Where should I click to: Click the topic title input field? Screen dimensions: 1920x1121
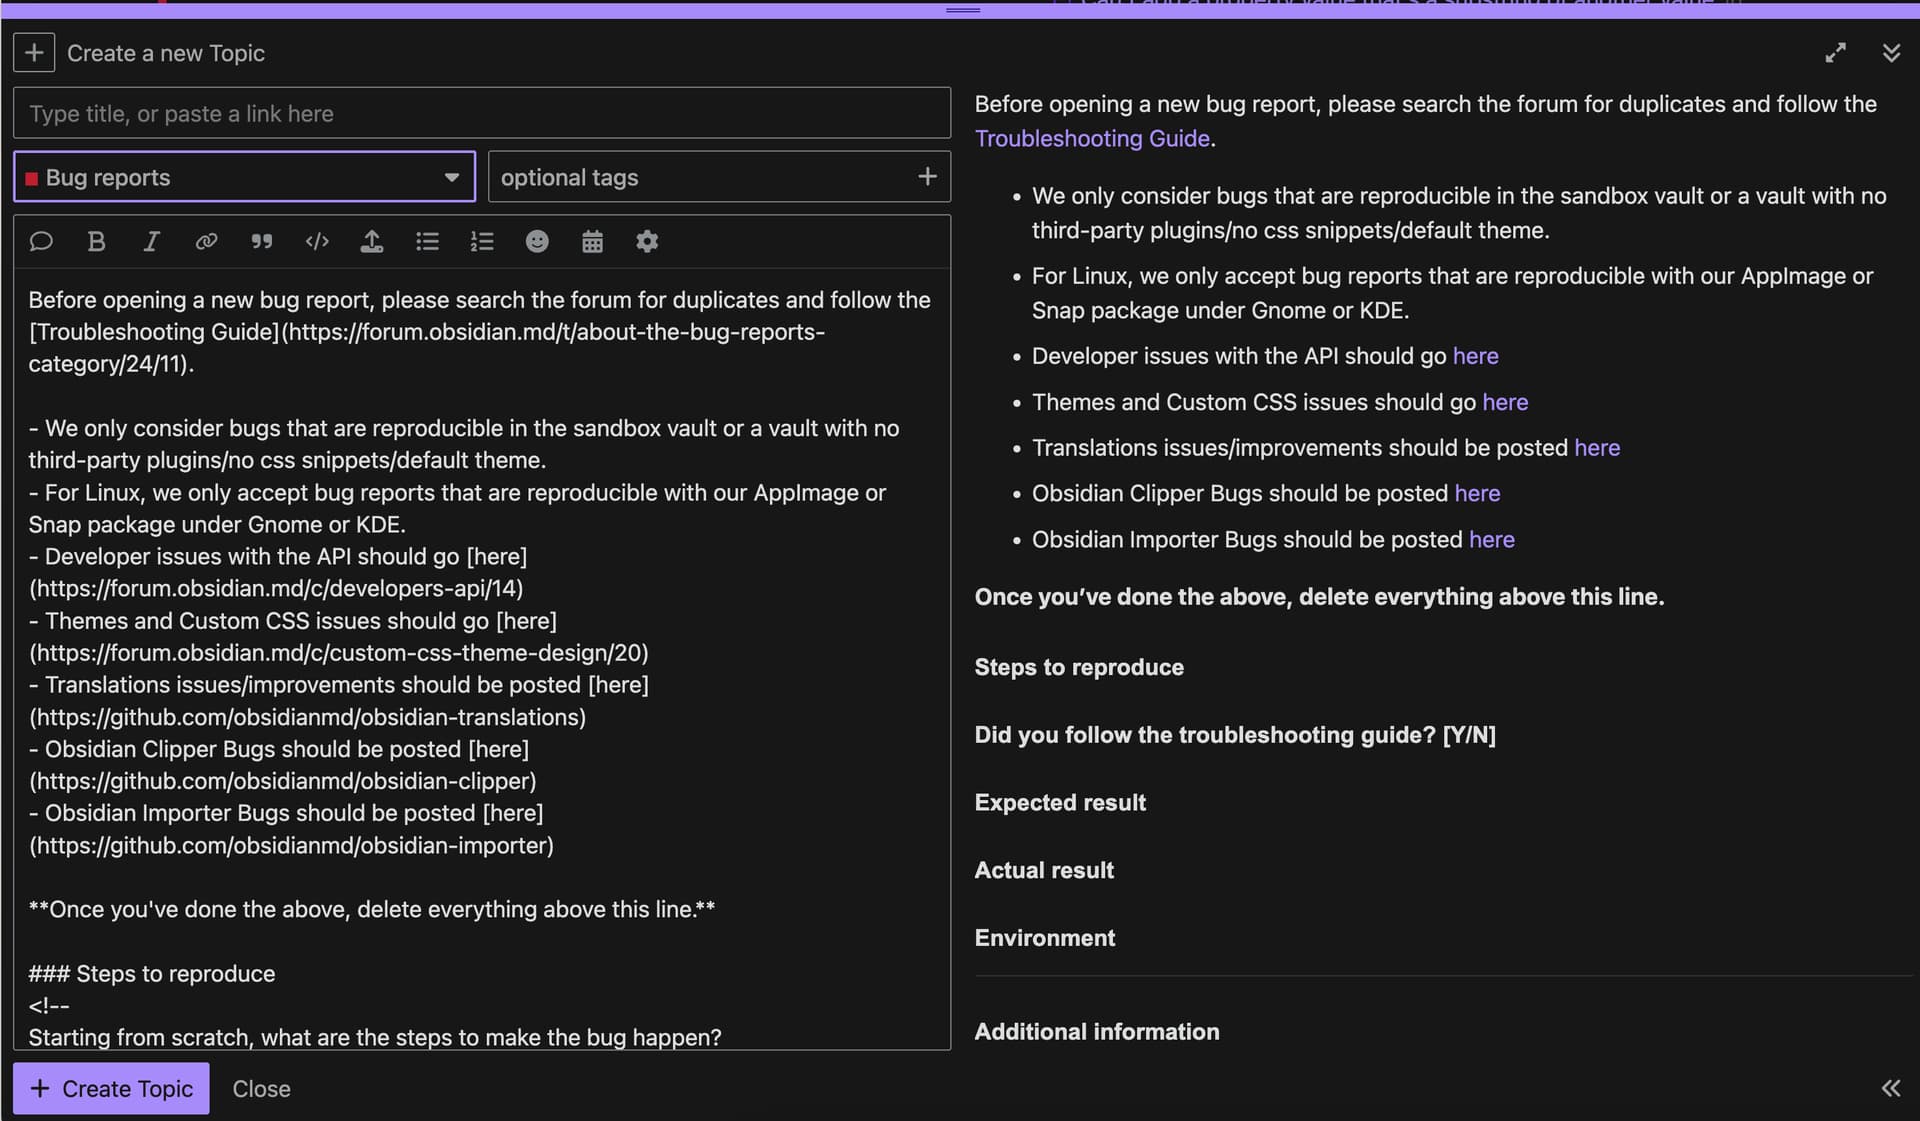481,113
